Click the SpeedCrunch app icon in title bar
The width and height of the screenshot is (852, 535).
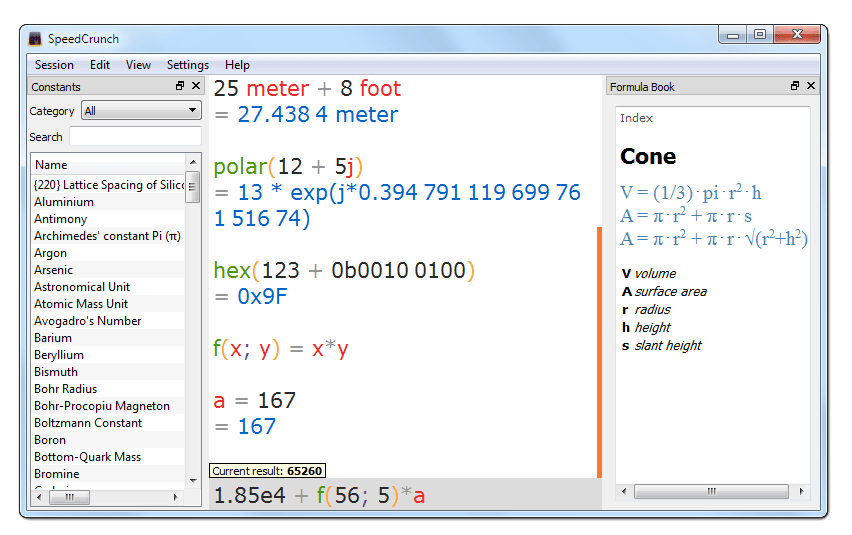point(35,39)
